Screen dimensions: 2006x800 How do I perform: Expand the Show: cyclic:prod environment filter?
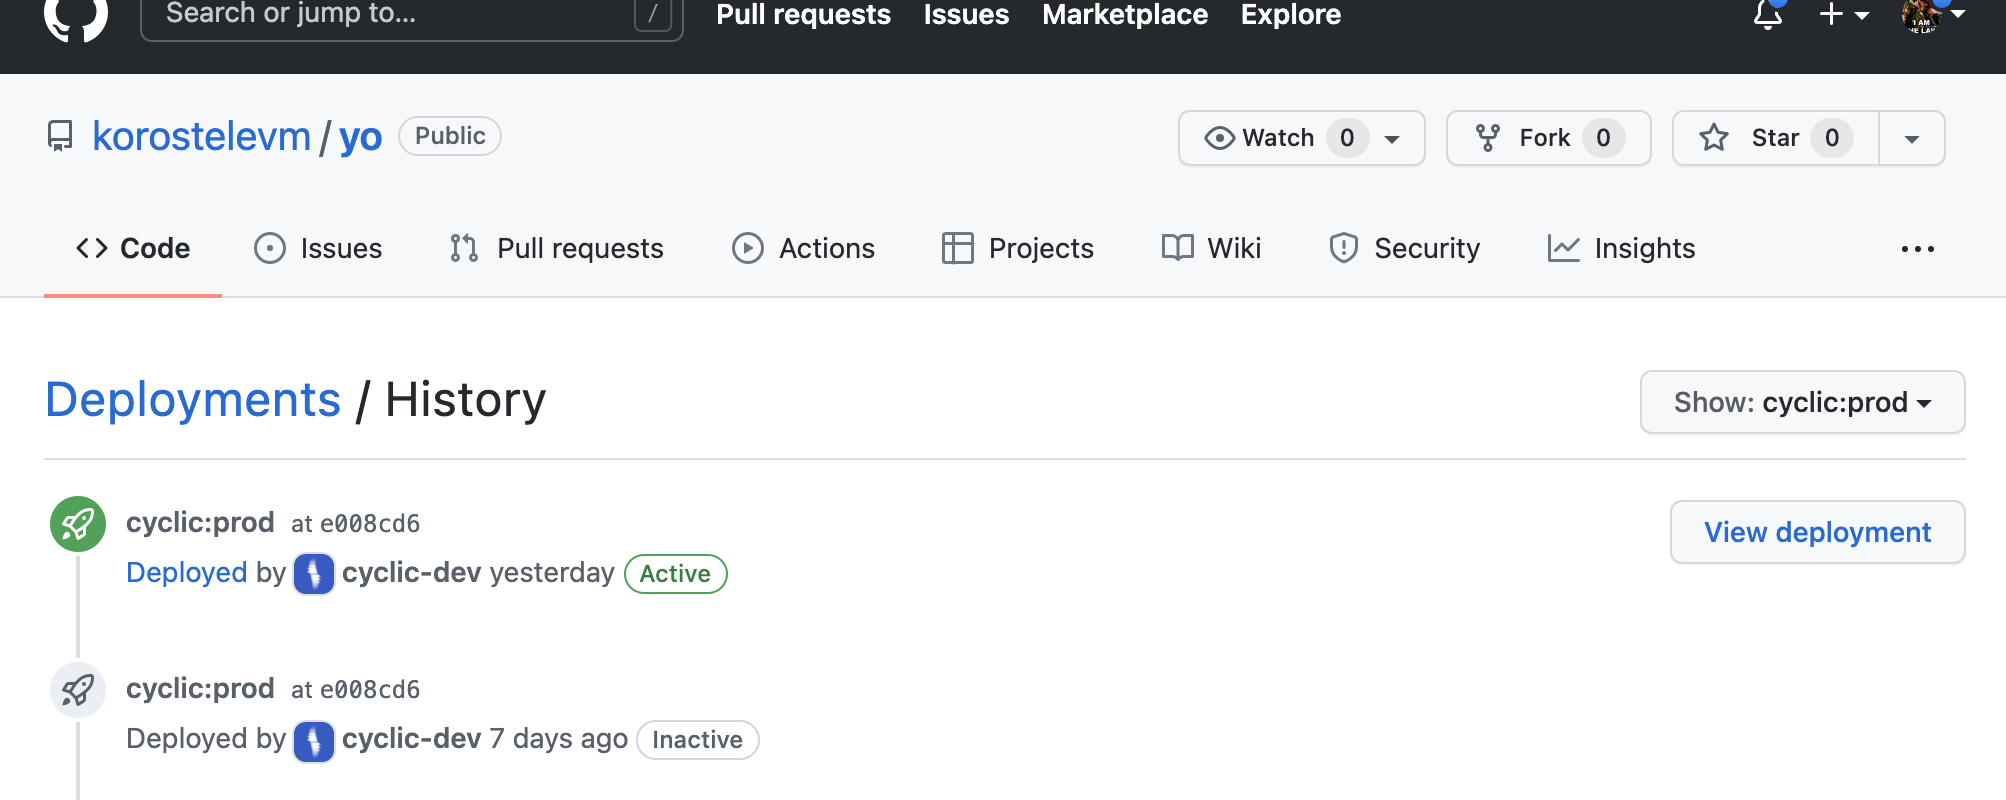(x=1802, y=402)
